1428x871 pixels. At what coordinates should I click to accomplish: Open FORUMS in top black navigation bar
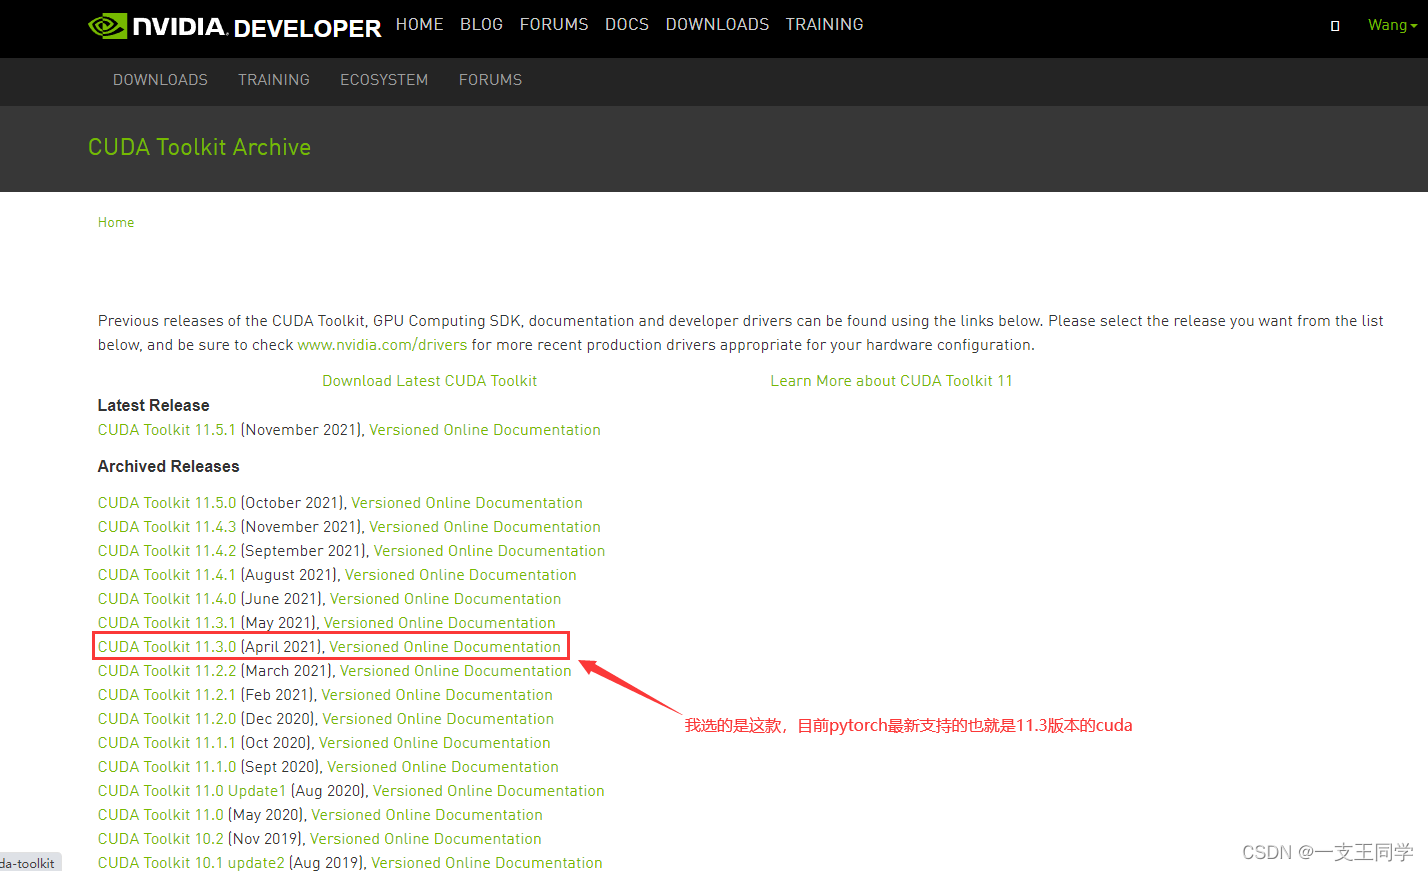tap(554, 24)
